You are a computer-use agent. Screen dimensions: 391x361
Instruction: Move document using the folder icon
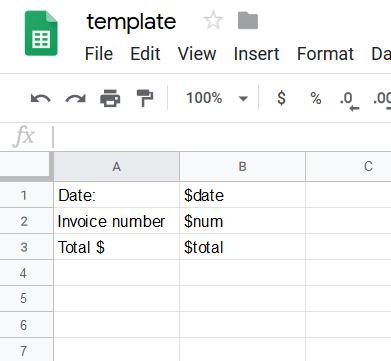point(248,21)
